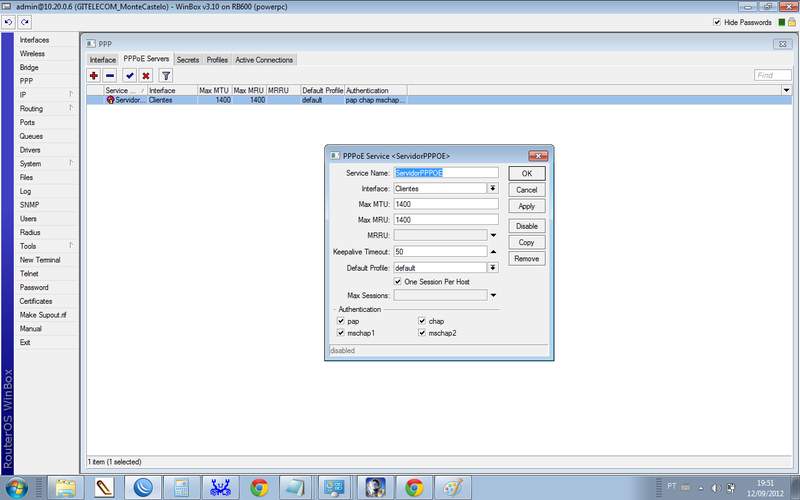The image size is (800, 500).
Task: Click OK in PPPoE Service dialog
Action: 527,173
